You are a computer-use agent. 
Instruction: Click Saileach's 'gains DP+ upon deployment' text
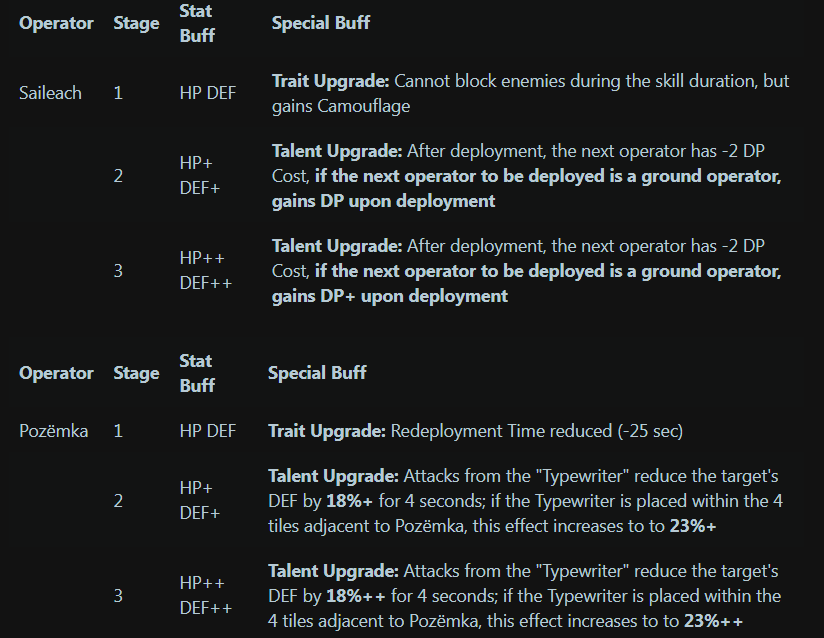[x=390, y=296]
